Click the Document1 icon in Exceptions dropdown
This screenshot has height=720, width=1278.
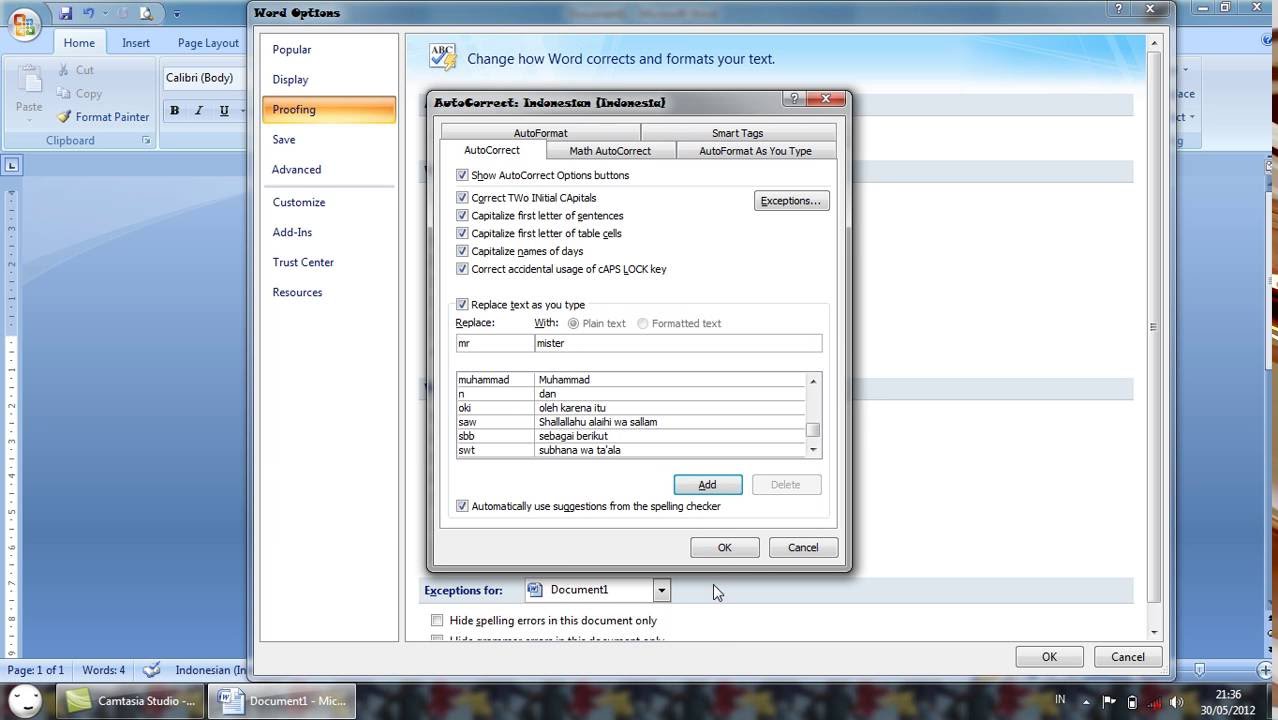click(x=535, y=590)
